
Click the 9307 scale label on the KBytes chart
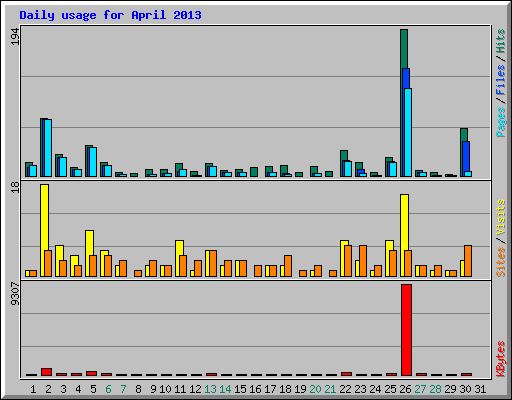click(15, 294)
